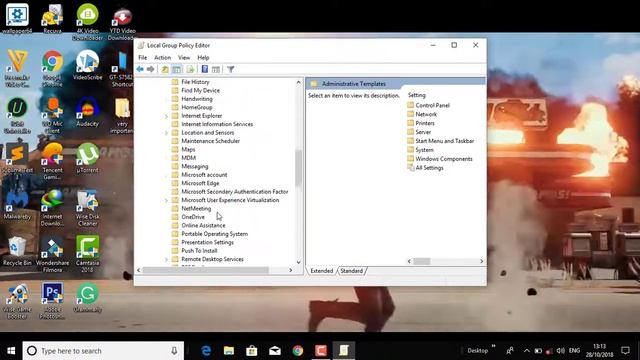Click the Recycle Bin desktop icon
The height and width of the screenshot is (360, 640).
click(x=17, y=251)
